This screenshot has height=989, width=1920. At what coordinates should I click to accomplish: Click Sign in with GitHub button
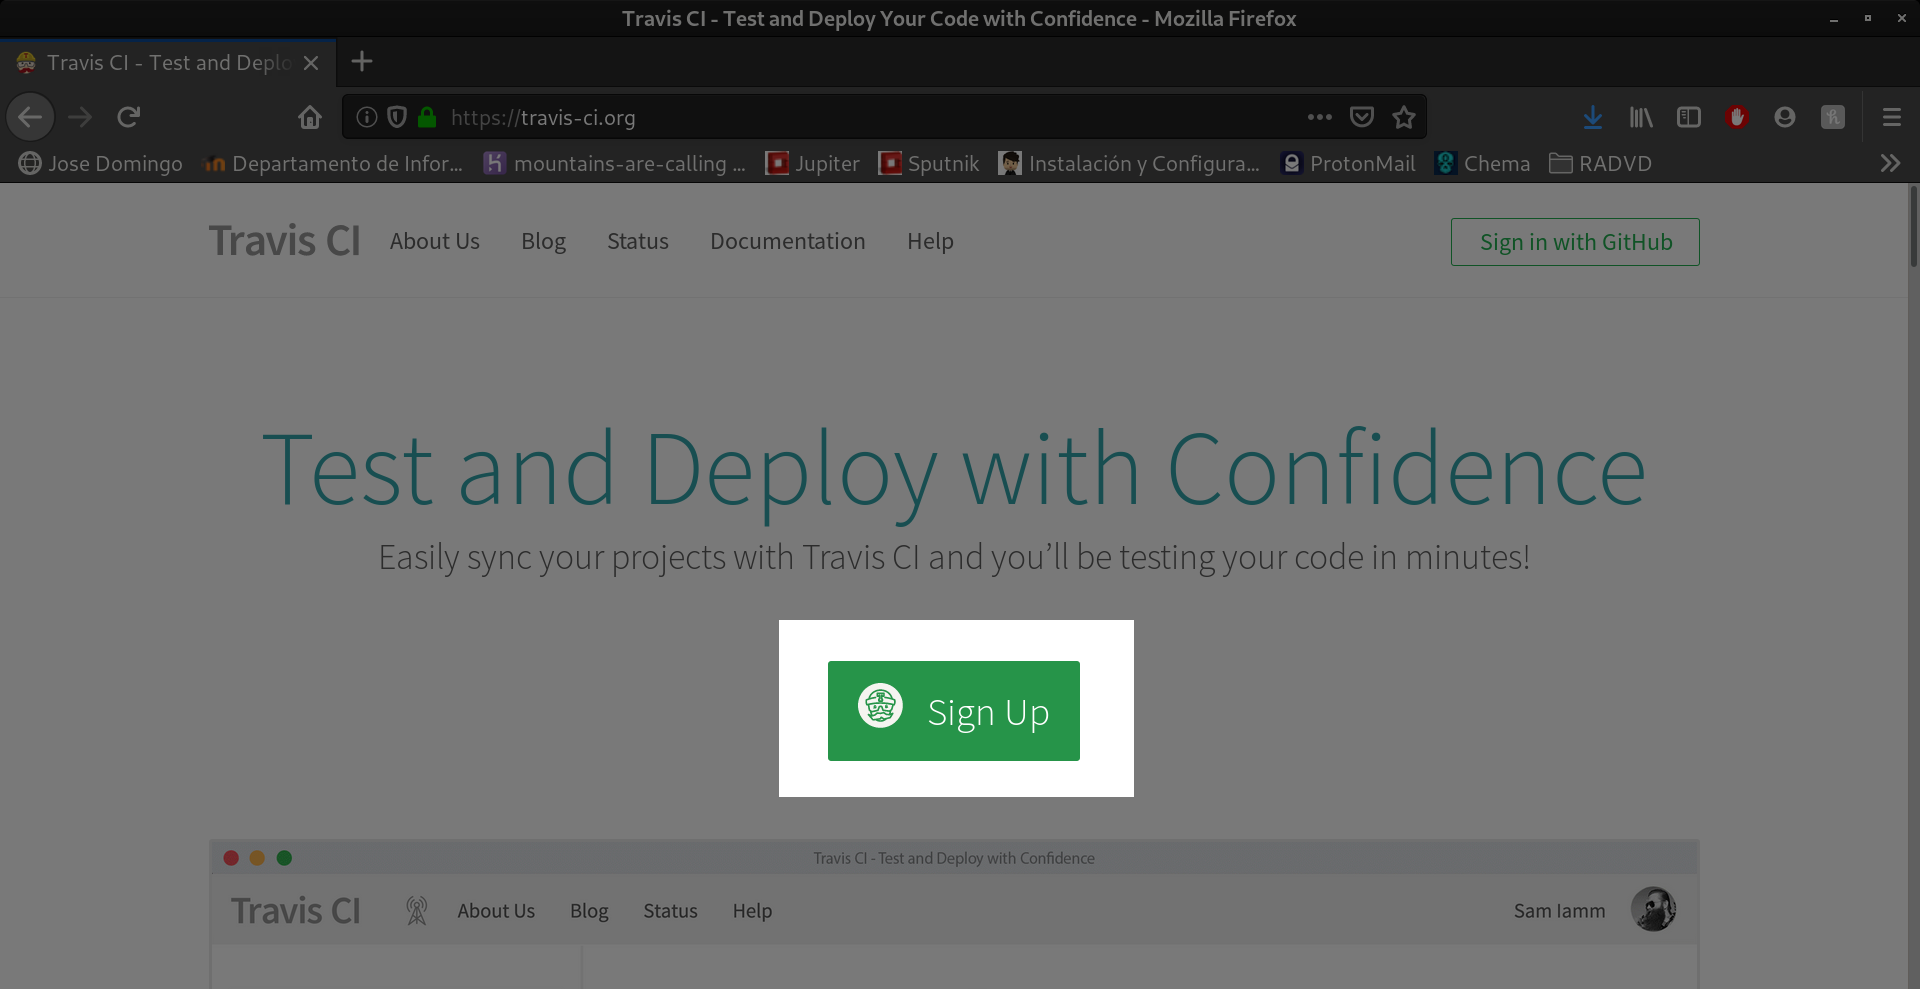pos(1575,242)
